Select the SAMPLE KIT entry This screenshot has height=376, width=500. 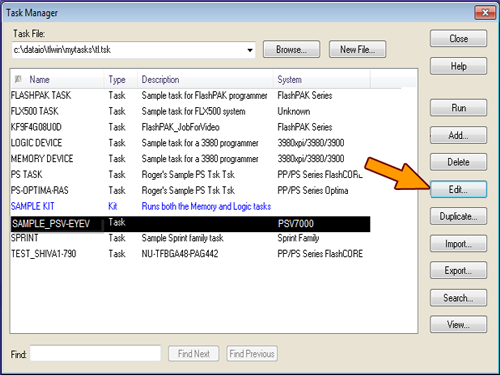(190, 206)
